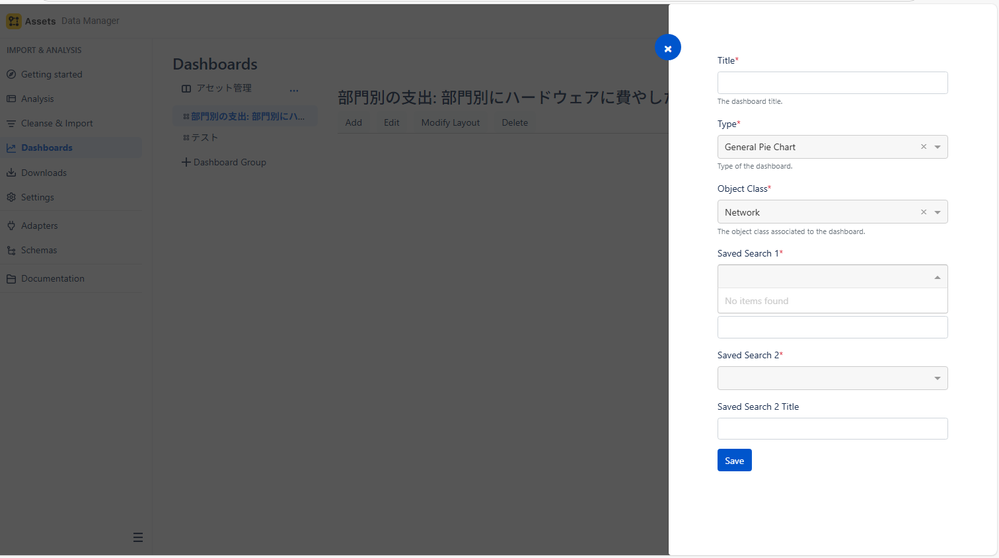Open the Saved Search 2 dropdown

tap(832, 378)
